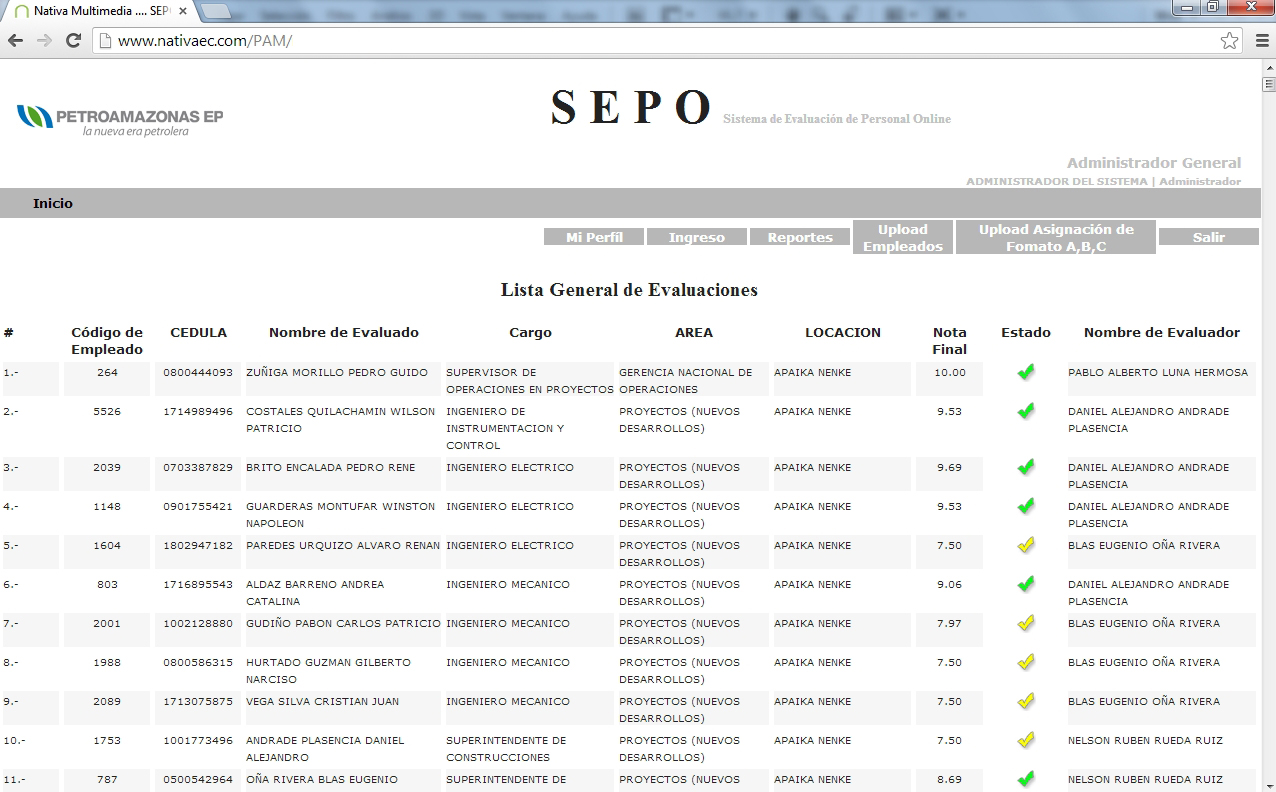The width and height of the screenshot is (1276, 792).
Task: Click green checkmark for Zuñiga Morillo Pedro Guido
Action: tap(1025, 372)
